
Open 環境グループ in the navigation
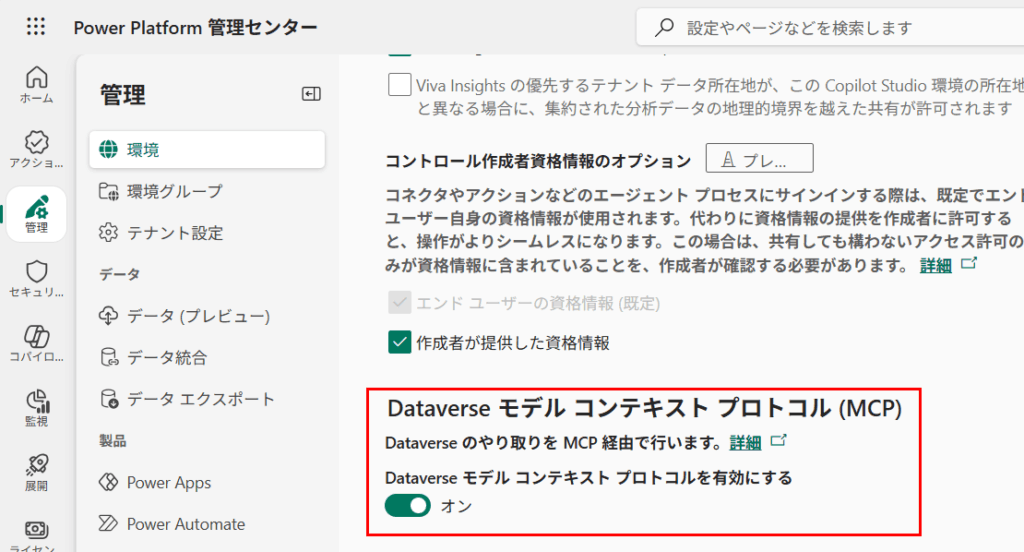pos(174,191)
